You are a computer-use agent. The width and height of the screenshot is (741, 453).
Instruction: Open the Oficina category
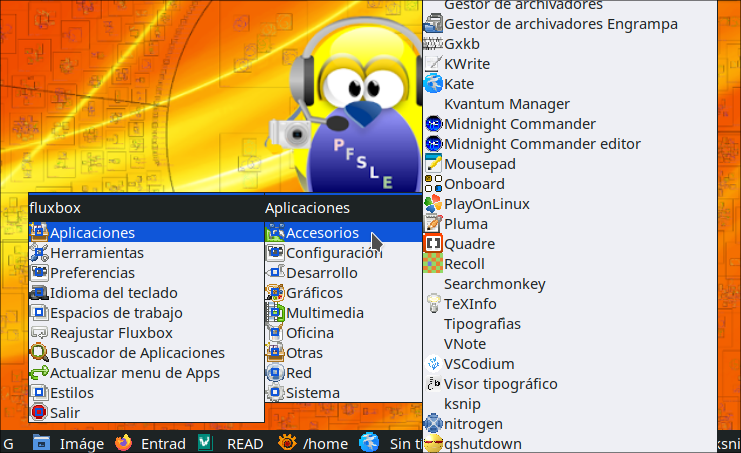344,333
